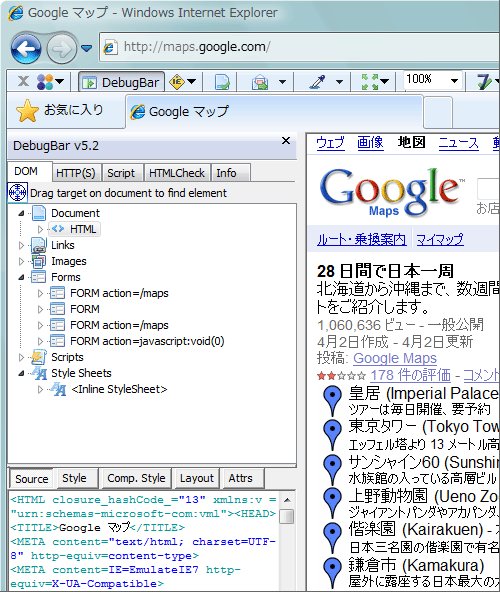
Task: Collapse the Document tree node
Action: click(22, 214)
